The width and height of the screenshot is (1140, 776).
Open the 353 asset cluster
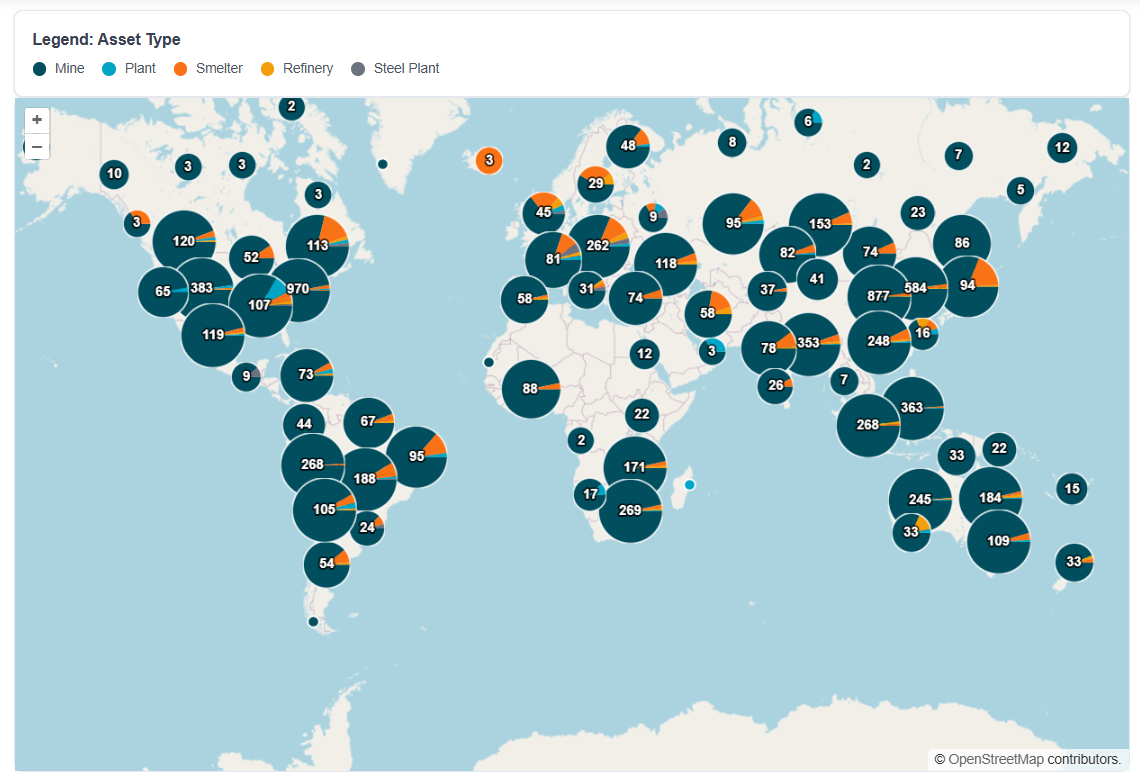coord(808,343)
